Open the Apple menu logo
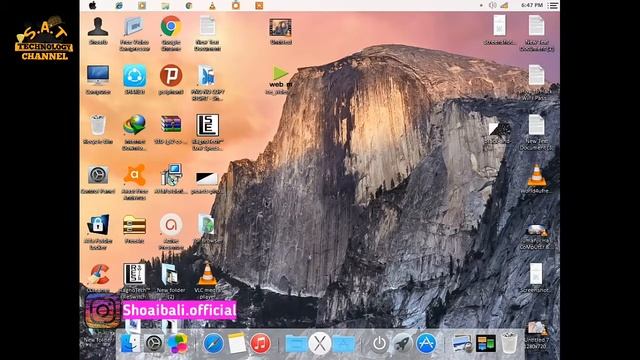The height and width of the screenshot is (360, 640). tap(93, 5)
